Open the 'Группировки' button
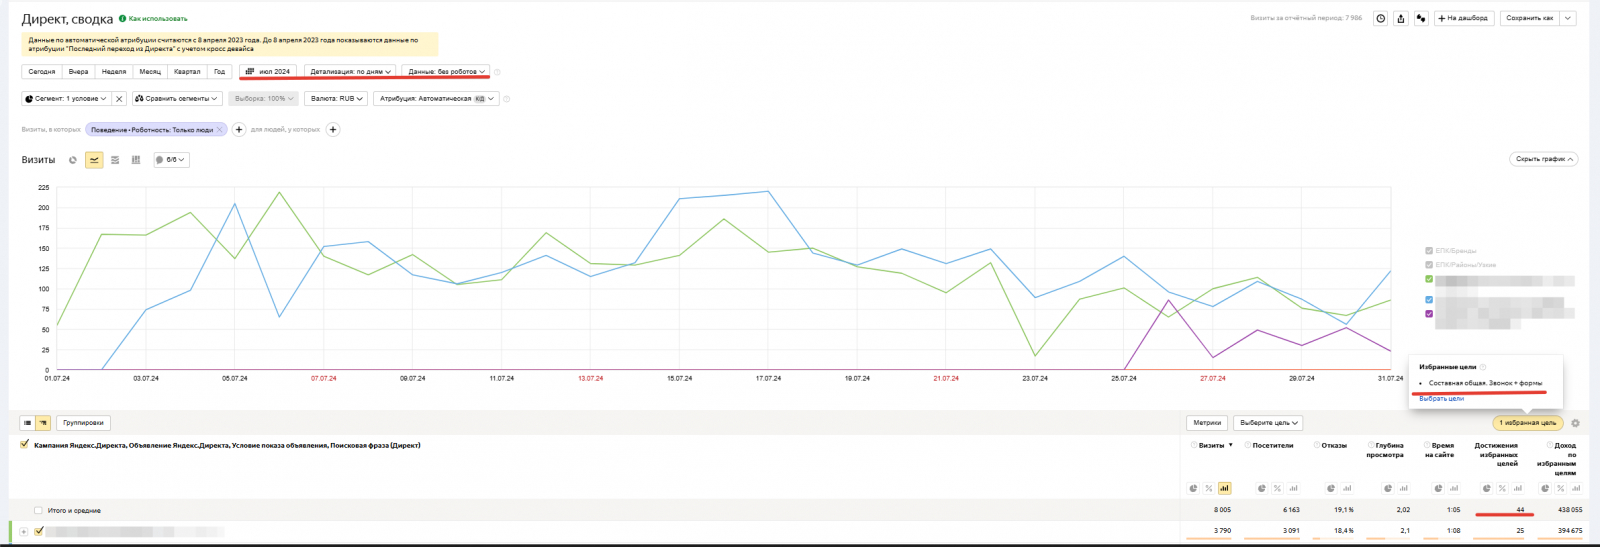Screen dimensions: 1600x547 [x=83, y=423]
